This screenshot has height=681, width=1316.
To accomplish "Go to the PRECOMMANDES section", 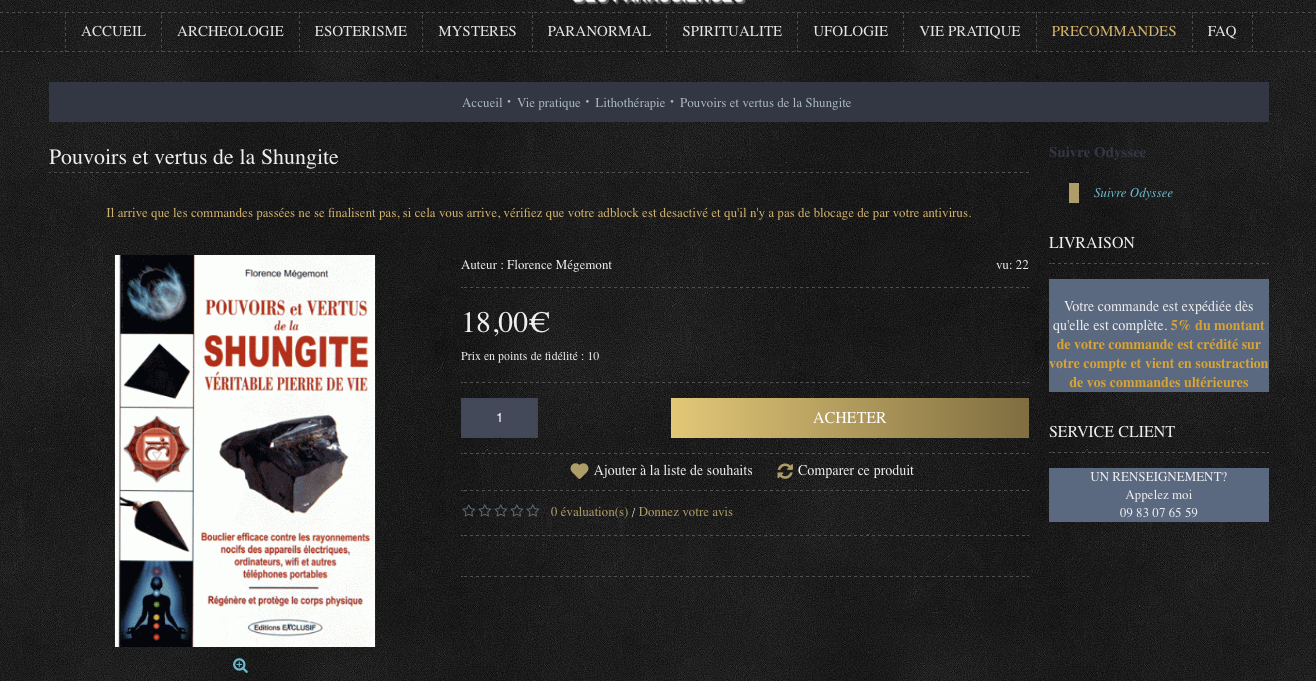I will click(1113, 31).
